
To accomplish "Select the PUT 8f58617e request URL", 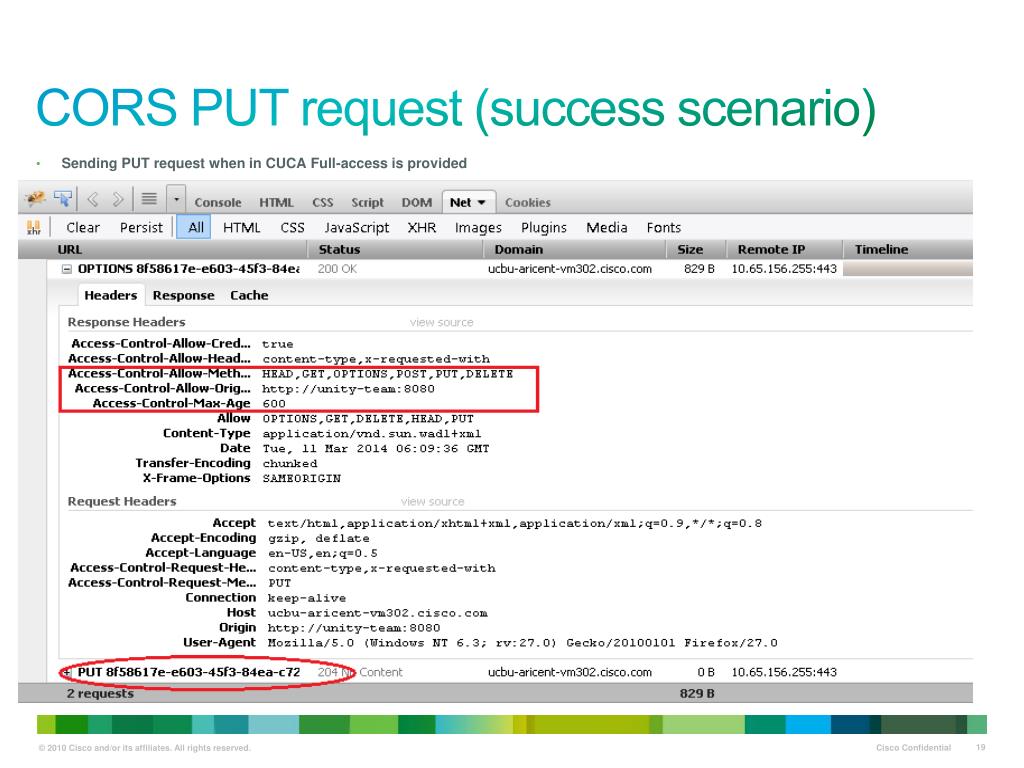I will [x=189, y=672].
